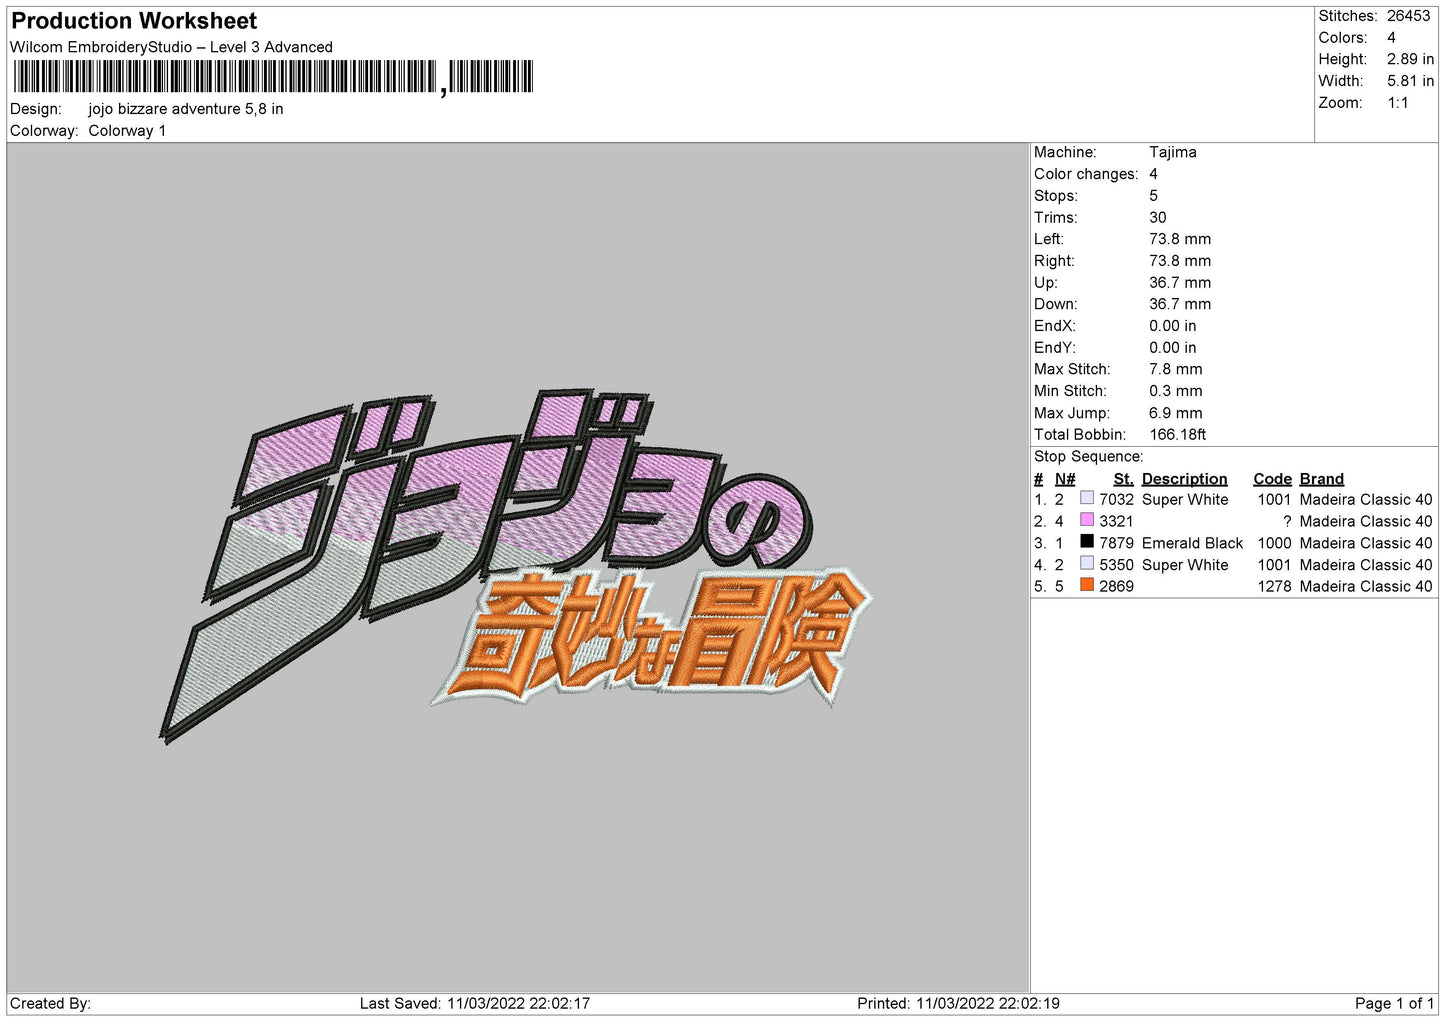1445x1021 pixels.
Task: Click the Zoom value 1:1
Action: click(x=1397, y=103)
